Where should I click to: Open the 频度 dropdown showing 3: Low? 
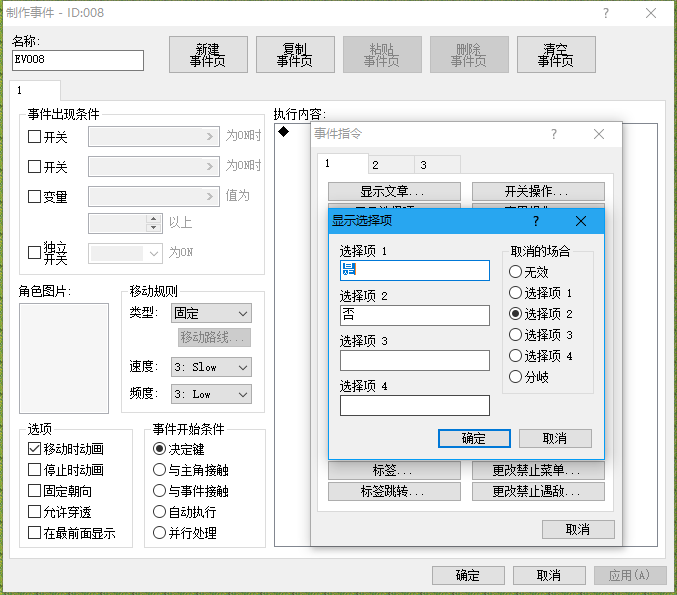(x=211, y=394)
